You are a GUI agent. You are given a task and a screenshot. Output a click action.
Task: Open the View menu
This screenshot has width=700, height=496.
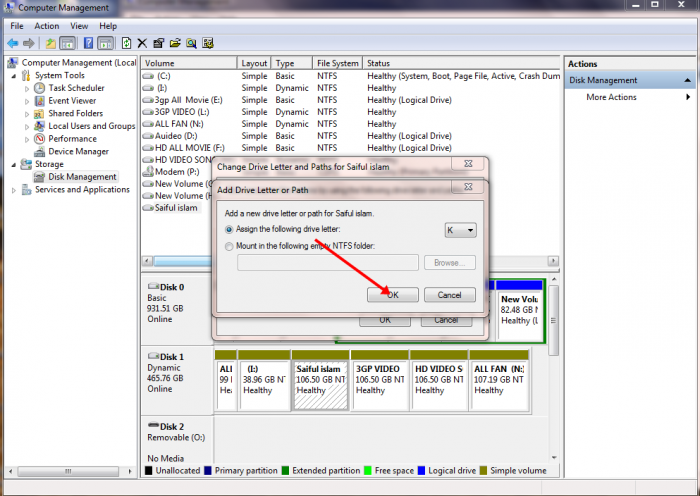[x=79, y=26]
